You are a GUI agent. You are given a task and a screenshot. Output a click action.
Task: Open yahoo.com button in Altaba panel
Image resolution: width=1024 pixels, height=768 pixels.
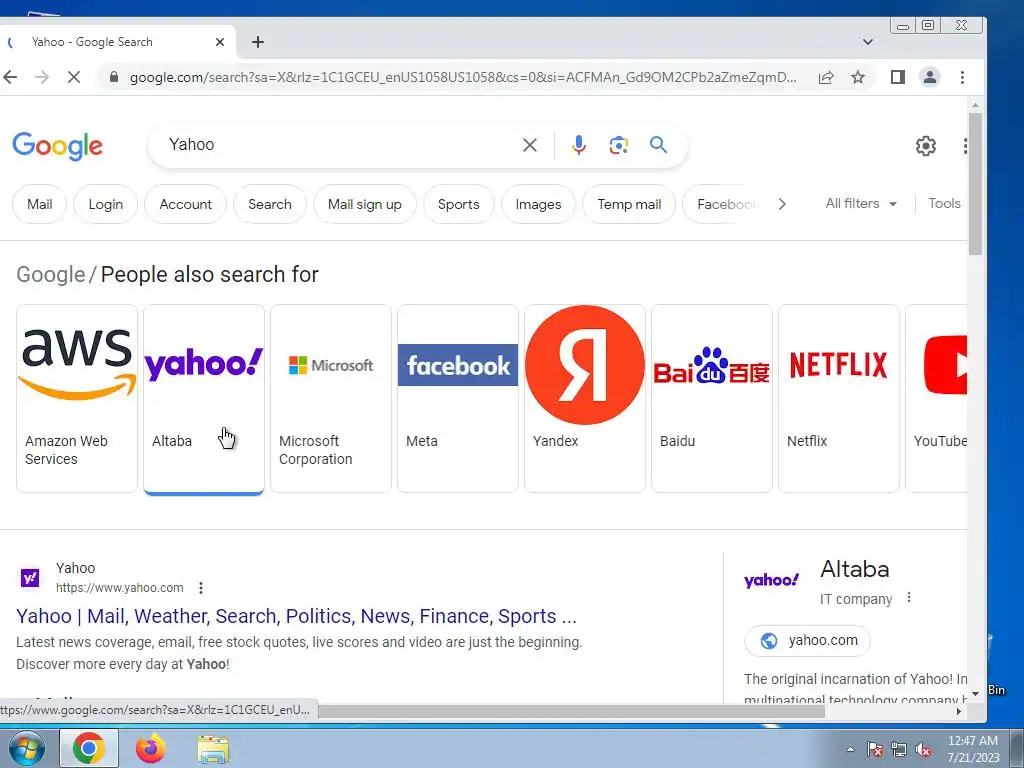pos(807,641)
